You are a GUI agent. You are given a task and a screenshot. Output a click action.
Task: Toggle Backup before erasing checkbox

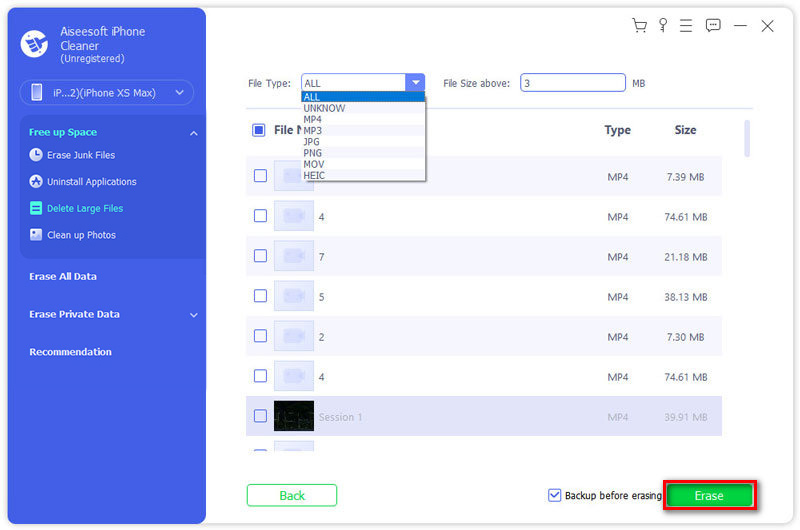pos(555,496)
